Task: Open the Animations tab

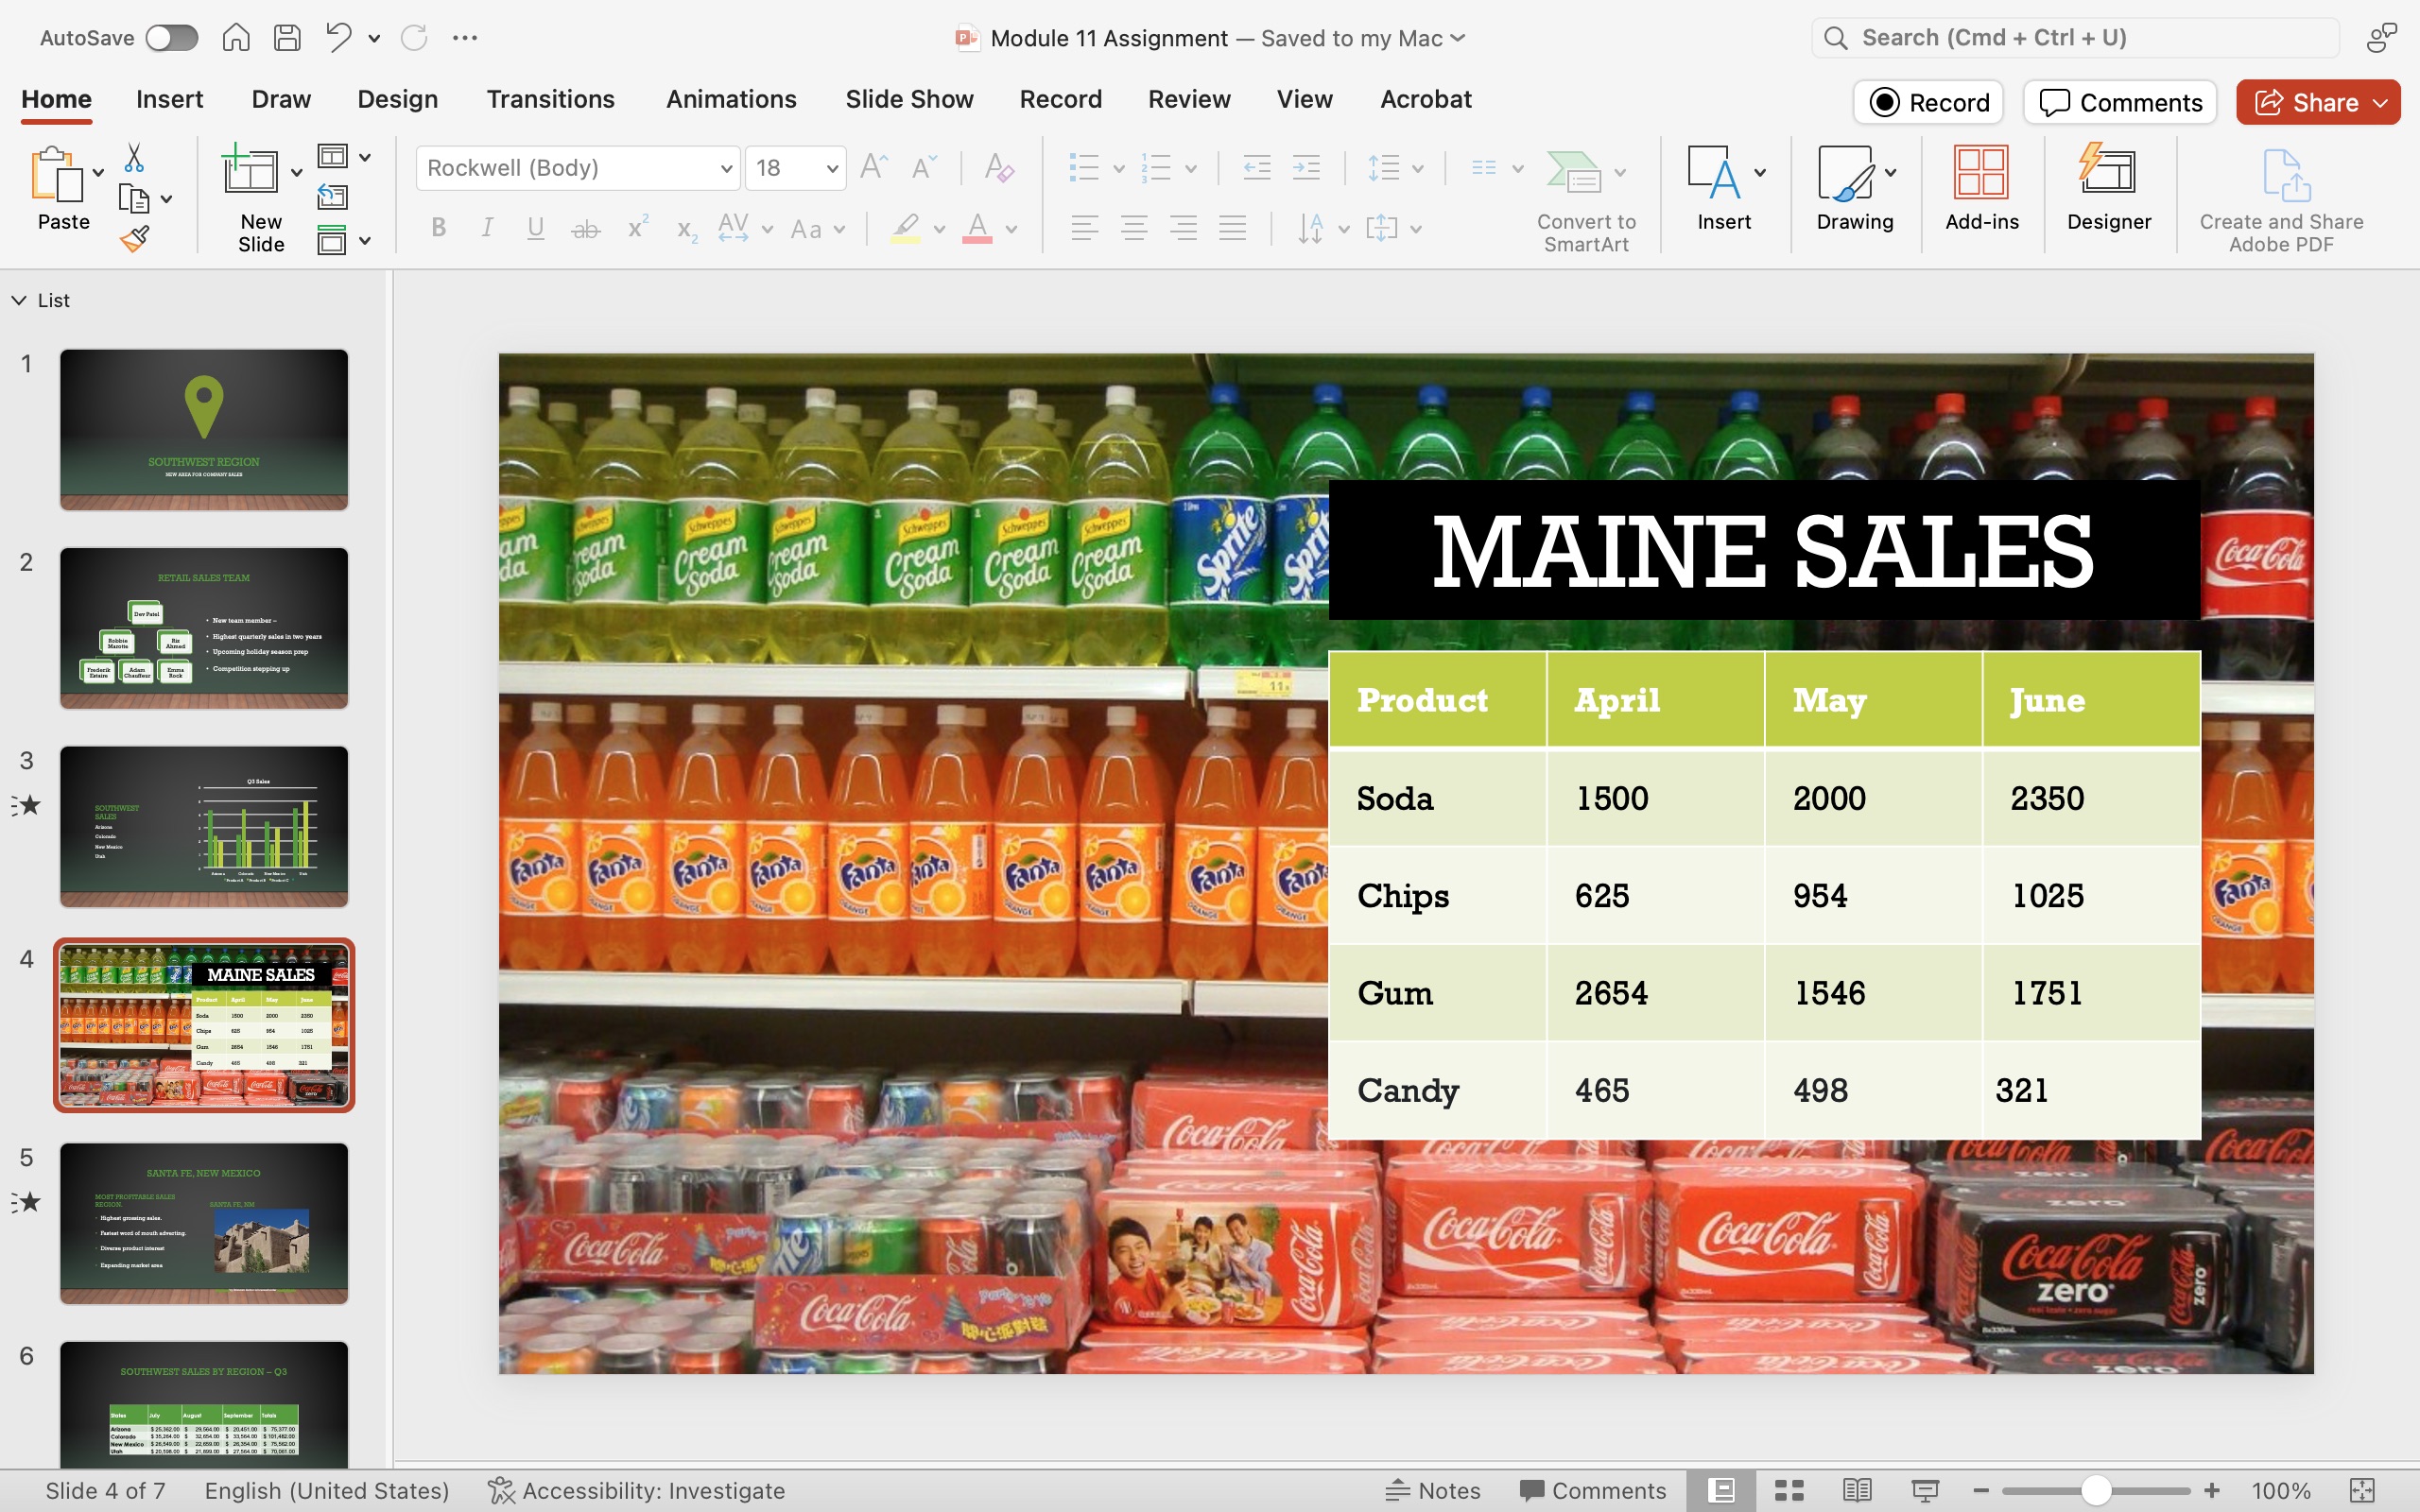Action: 731,99
